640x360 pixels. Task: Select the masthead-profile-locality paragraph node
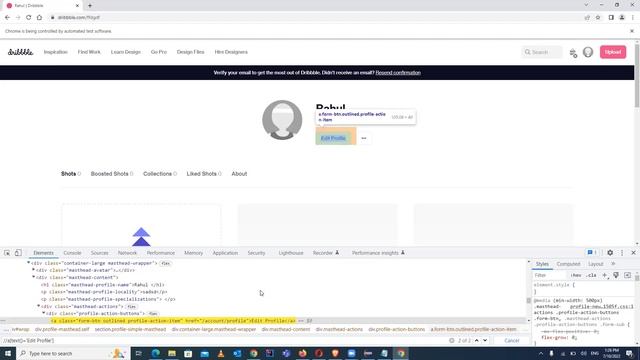coord(104,292)
